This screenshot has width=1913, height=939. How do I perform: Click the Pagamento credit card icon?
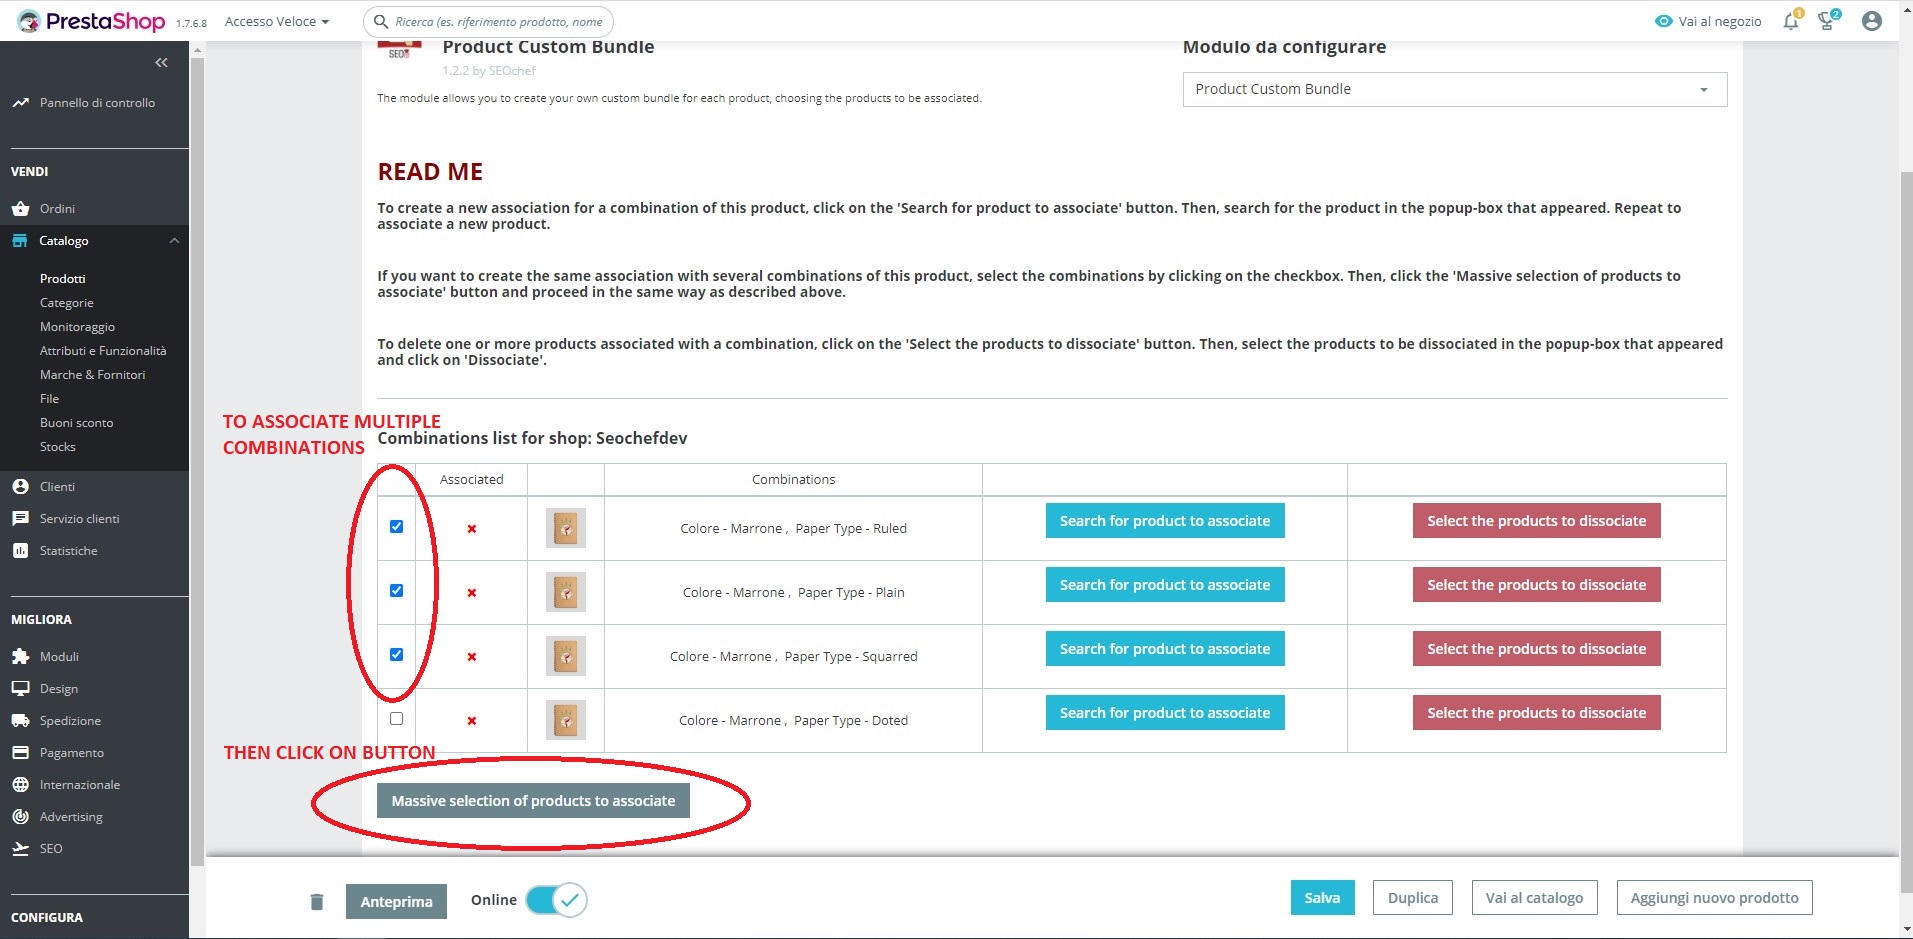(20, 753)
